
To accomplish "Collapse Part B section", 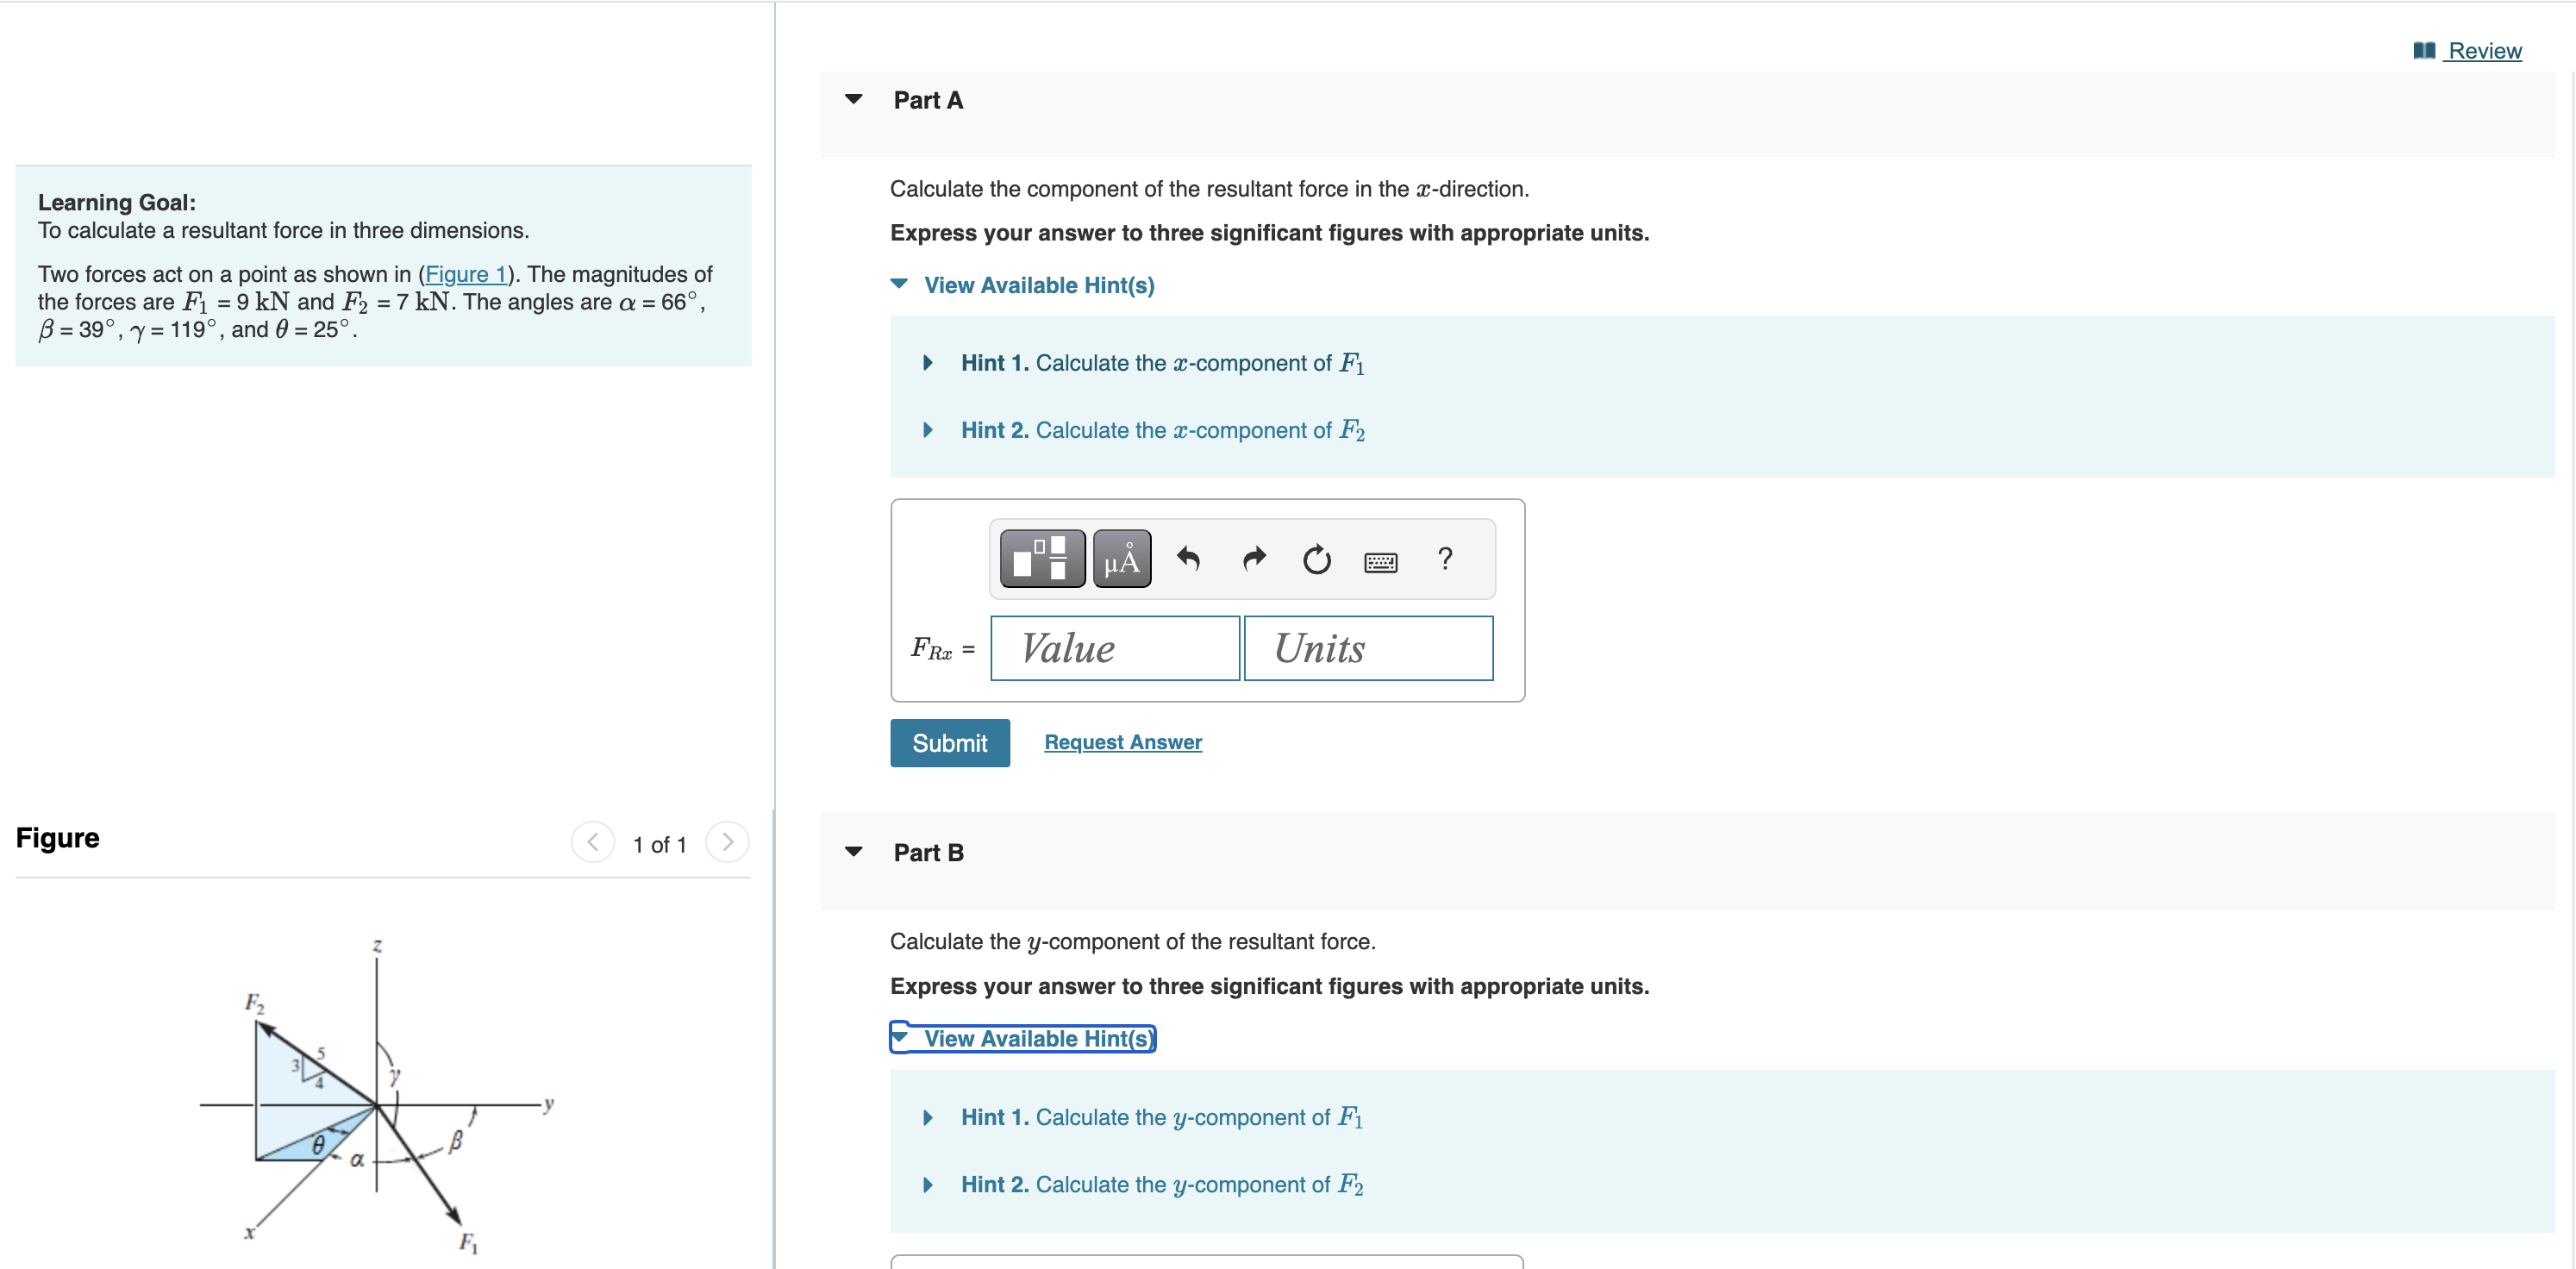I will point(853,851).
